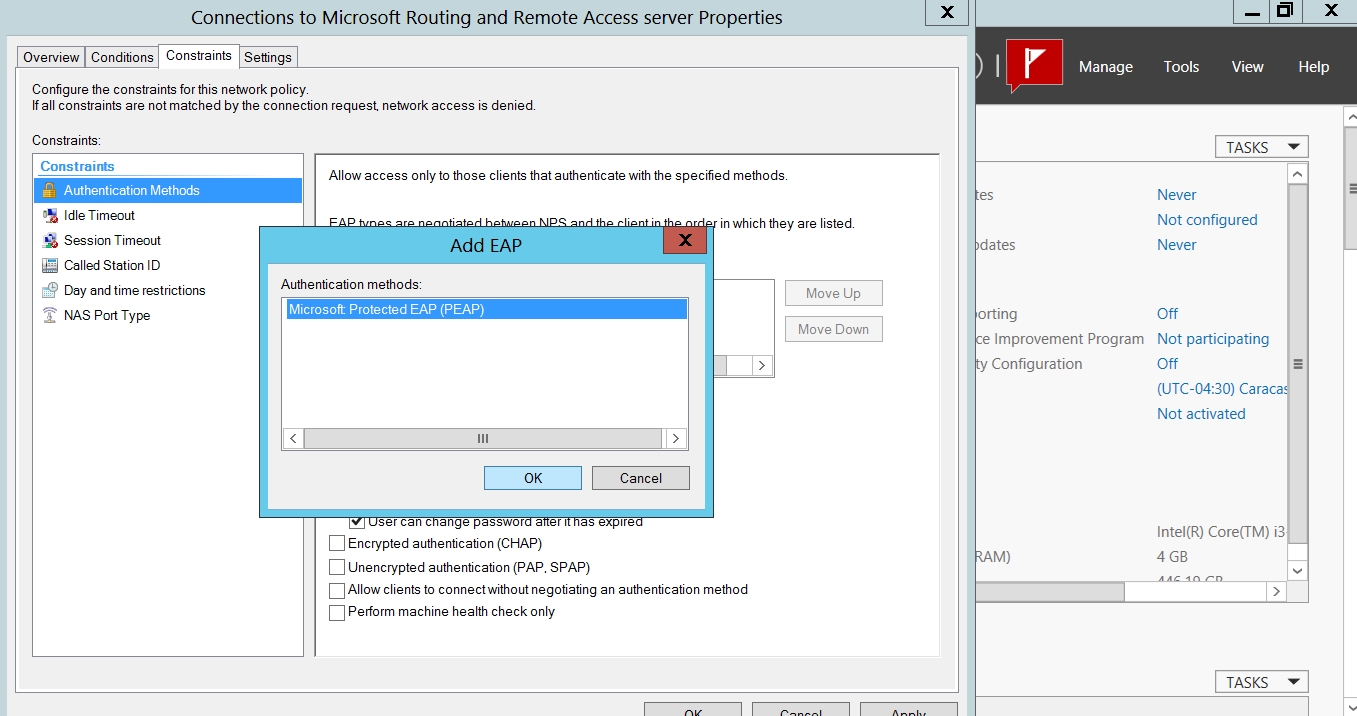Click the Authentication Methods lock icon
Screen dimensions: 1357x716
(49, 190)
